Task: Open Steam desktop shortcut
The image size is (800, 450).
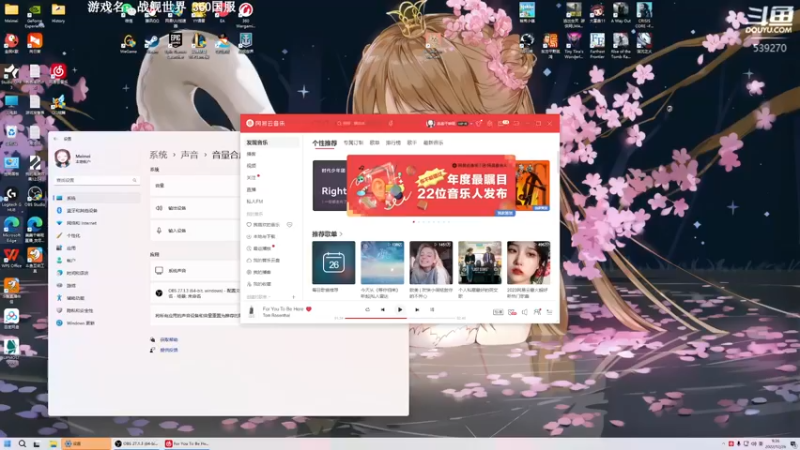Action: 152,44
